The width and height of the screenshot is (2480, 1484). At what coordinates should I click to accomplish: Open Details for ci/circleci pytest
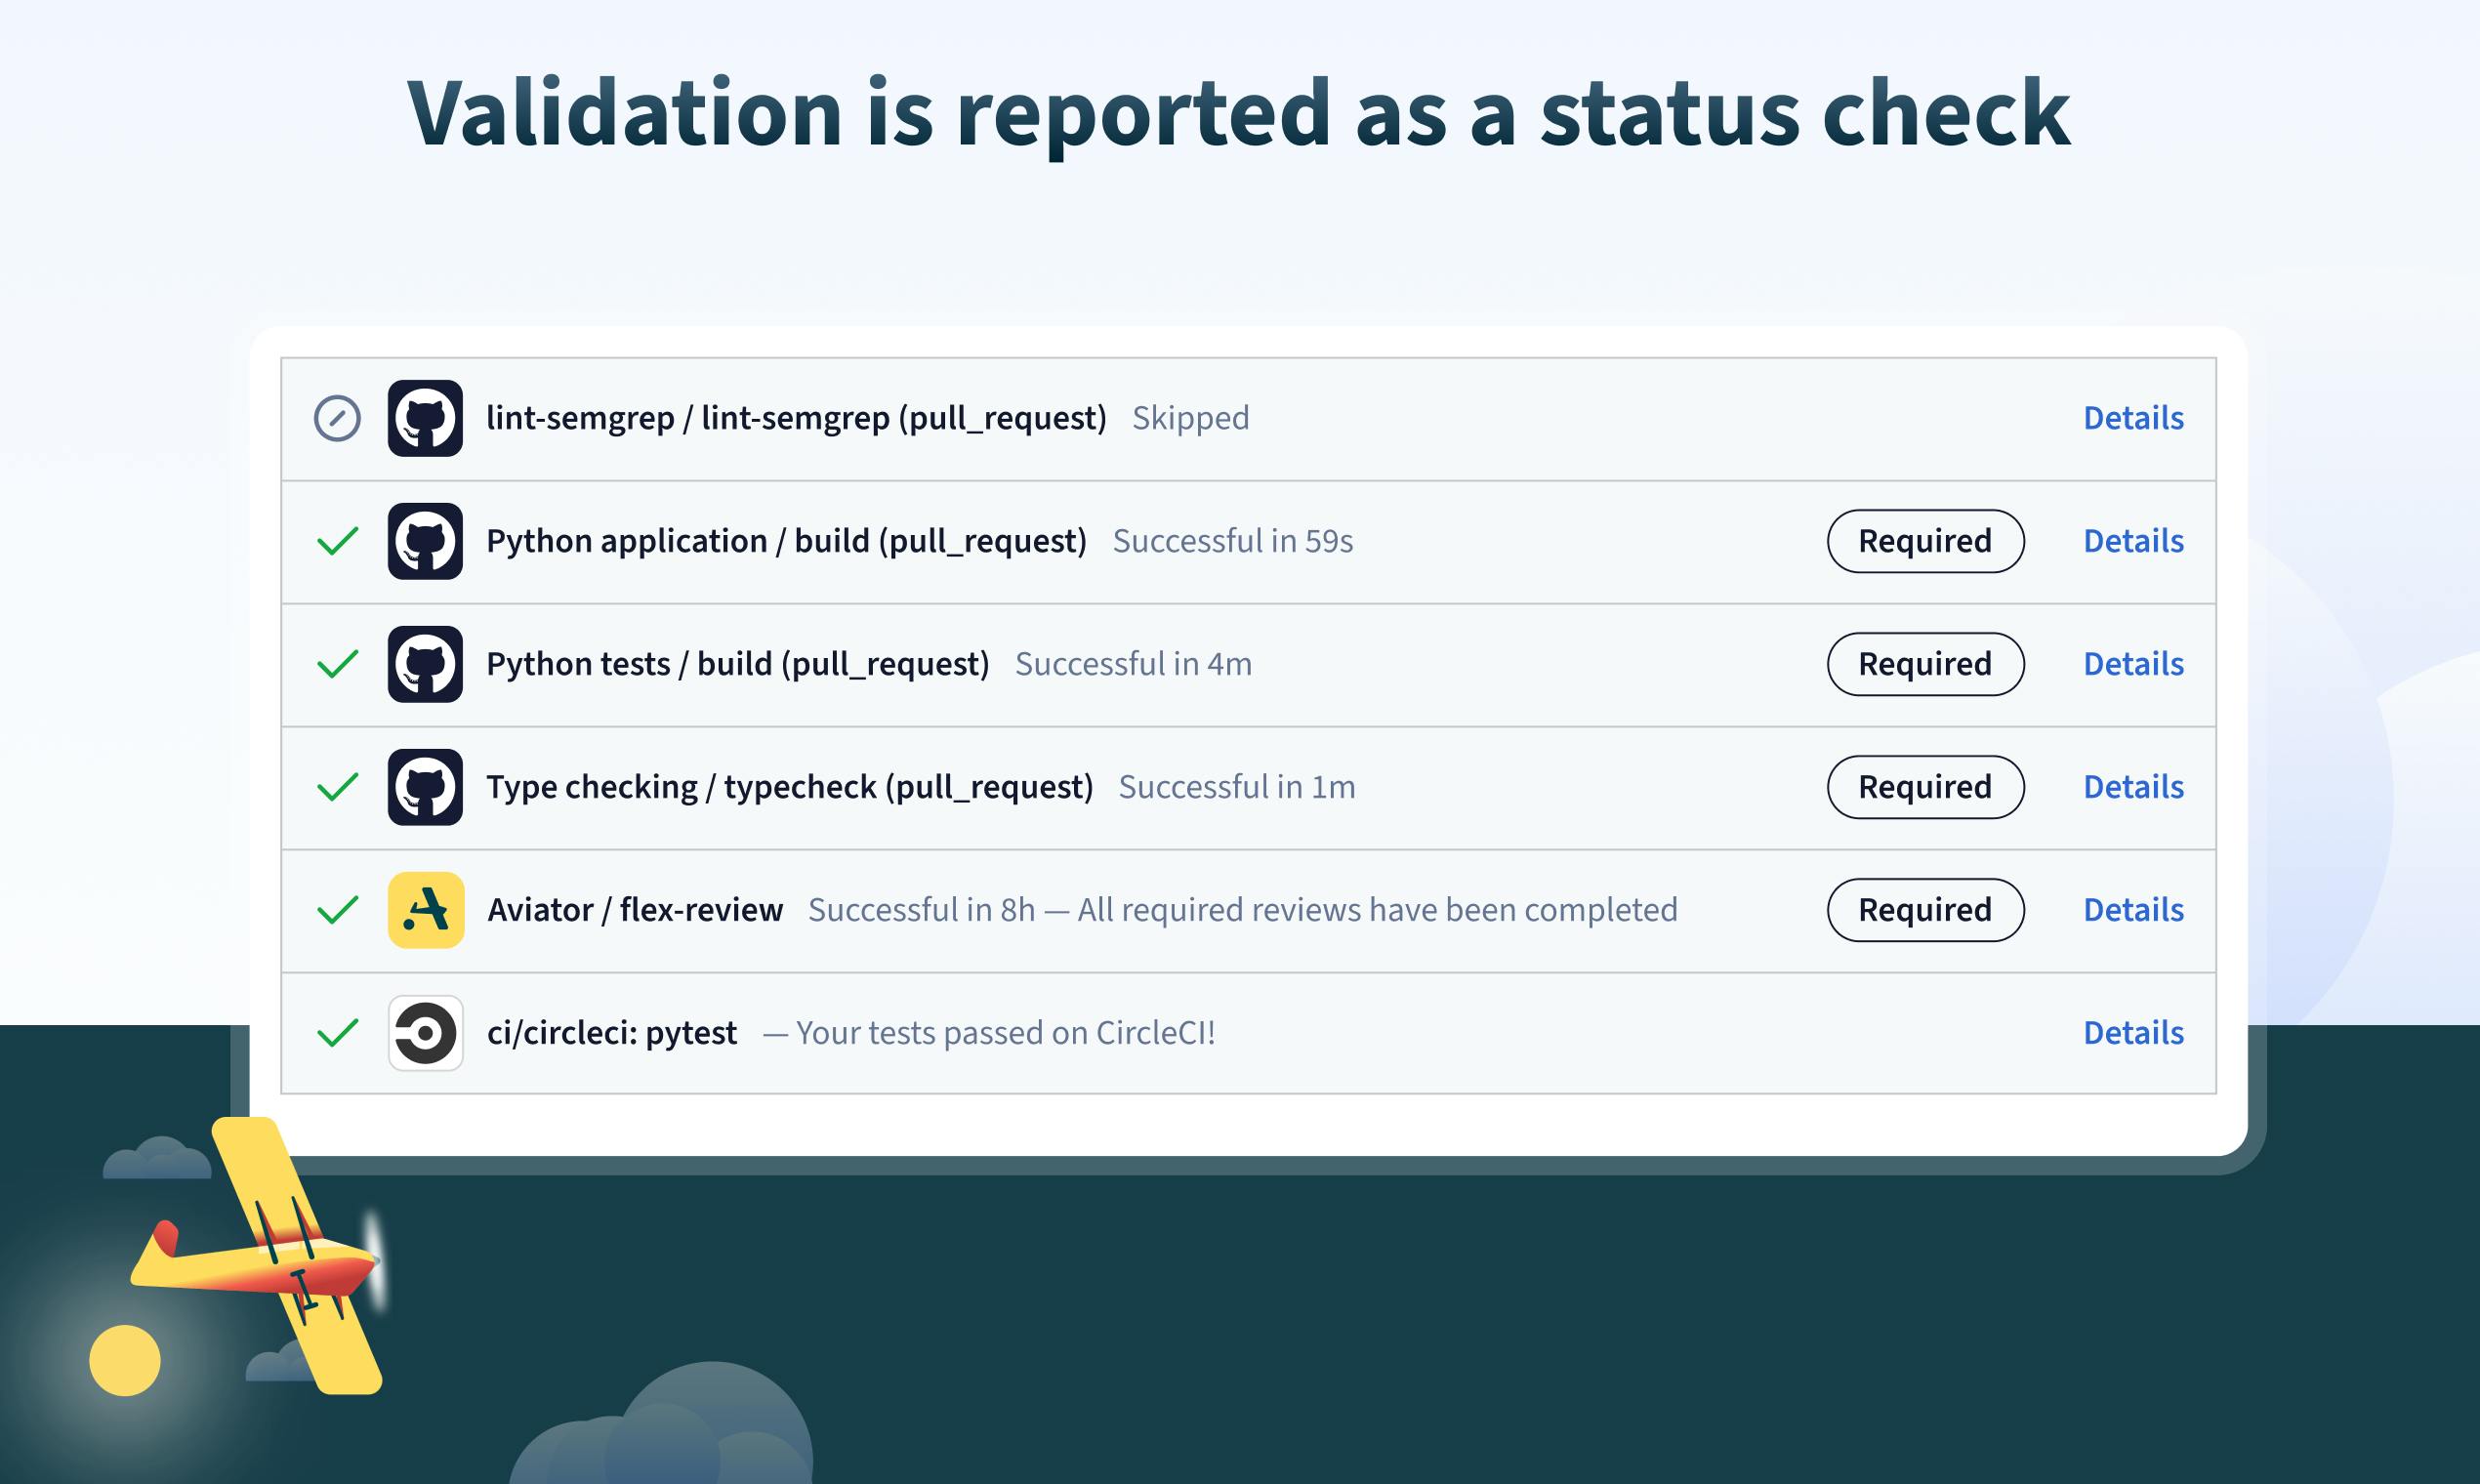[2133, 1033]
